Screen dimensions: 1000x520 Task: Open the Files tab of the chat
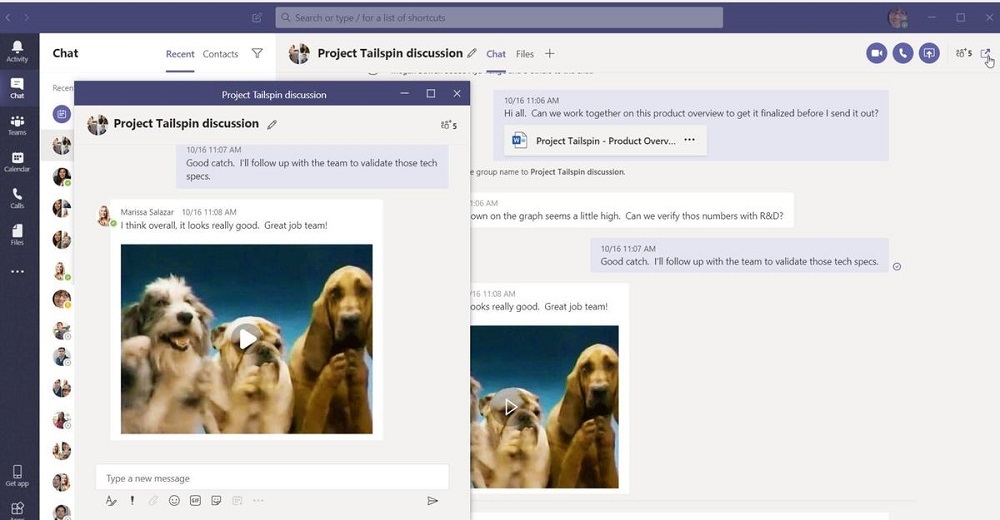[x=525, y=54]
